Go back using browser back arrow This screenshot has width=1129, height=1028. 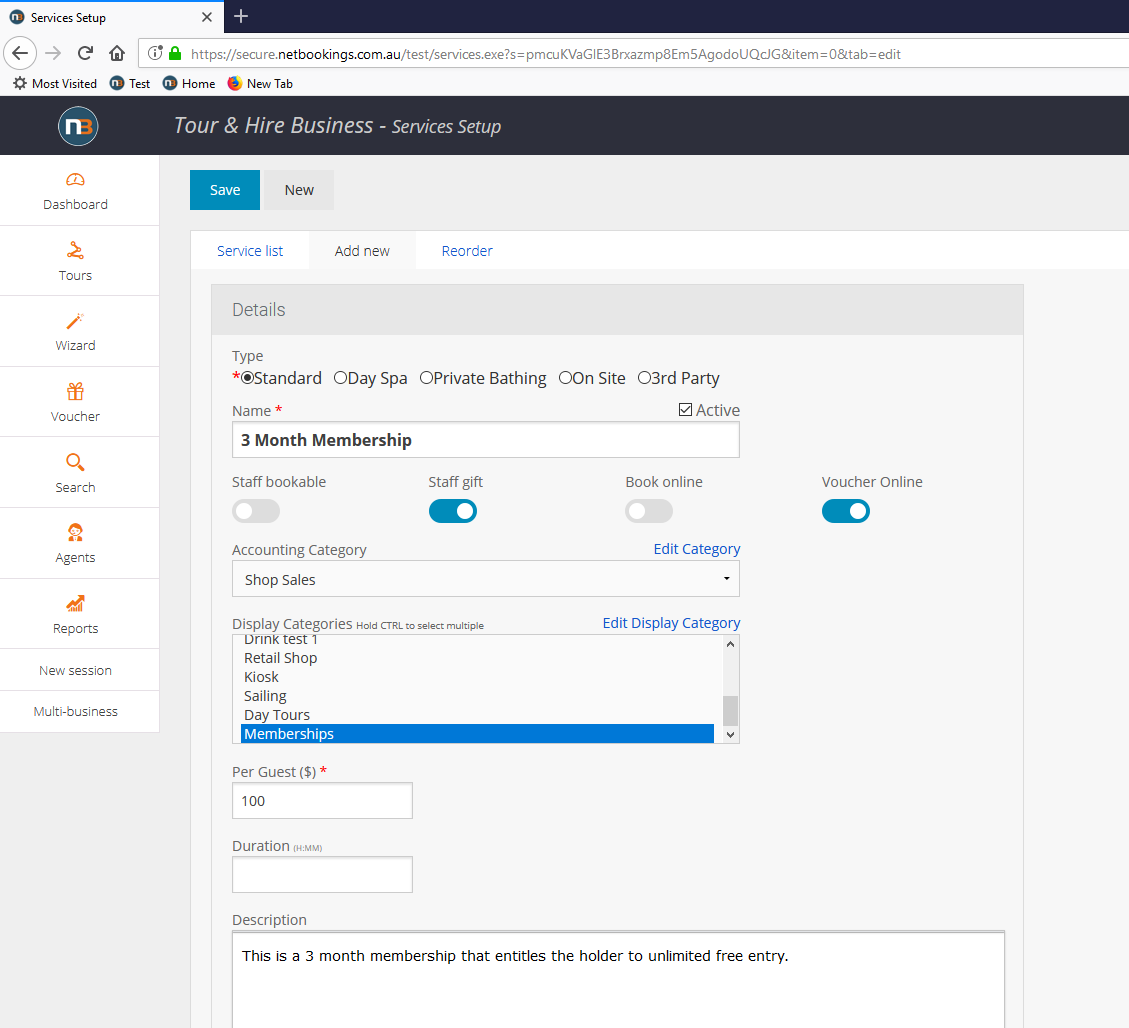20,53
